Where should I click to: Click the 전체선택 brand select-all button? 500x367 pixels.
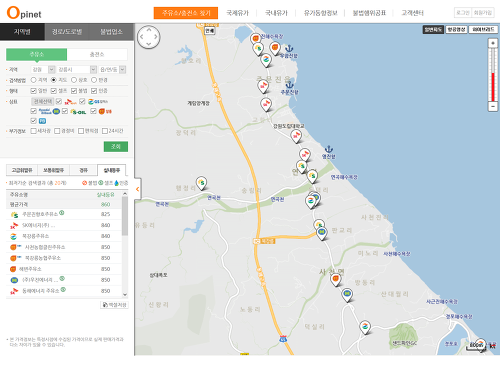coord(42,101)
